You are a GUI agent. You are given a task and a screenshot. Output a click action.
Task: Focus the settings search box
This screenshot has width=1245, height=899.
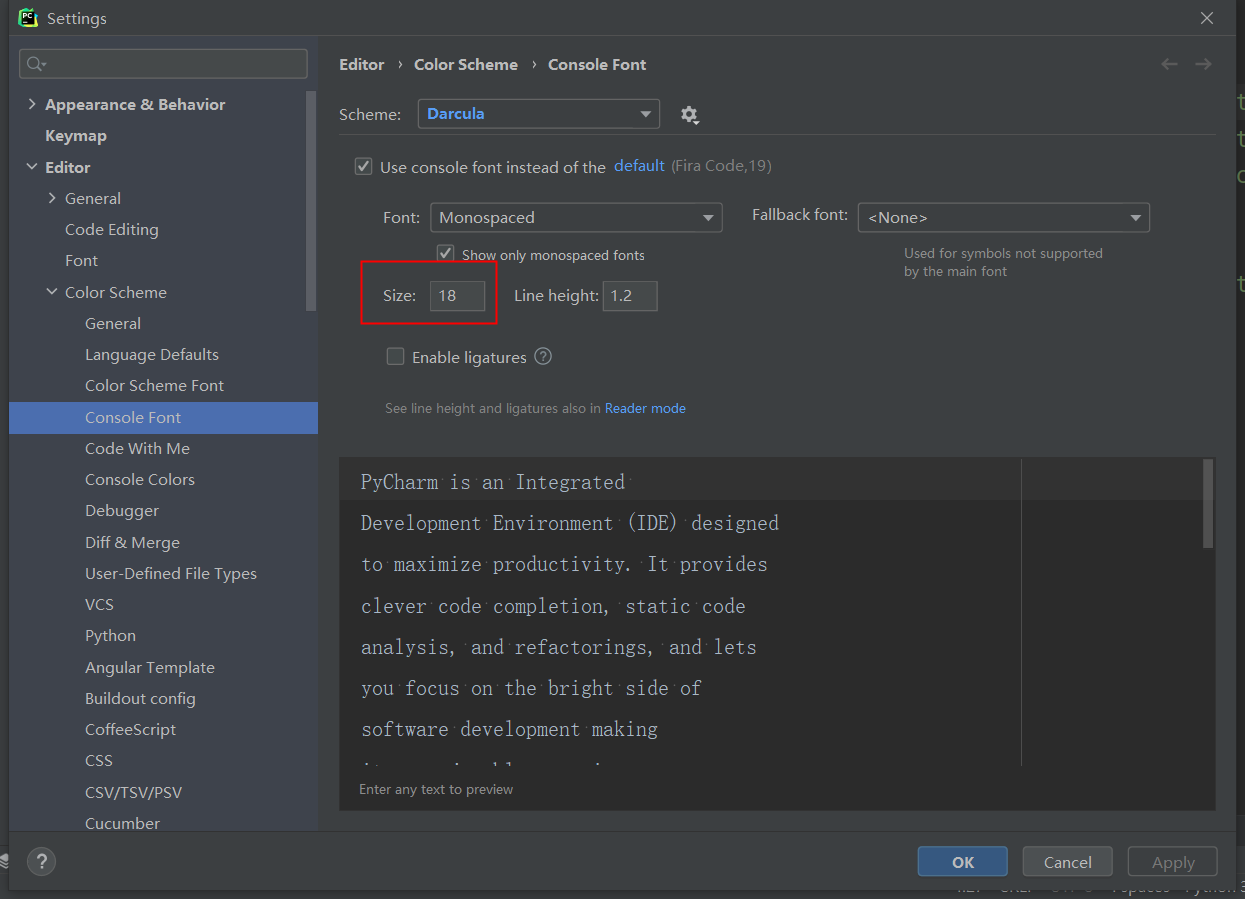click(x=163, y=64)
